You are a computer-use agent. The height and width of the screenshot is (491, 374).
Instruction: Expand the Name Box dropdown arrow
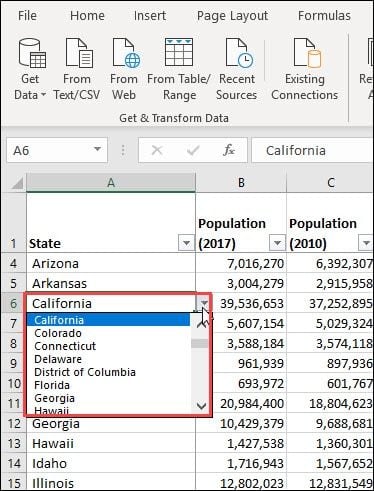(97, 149)
